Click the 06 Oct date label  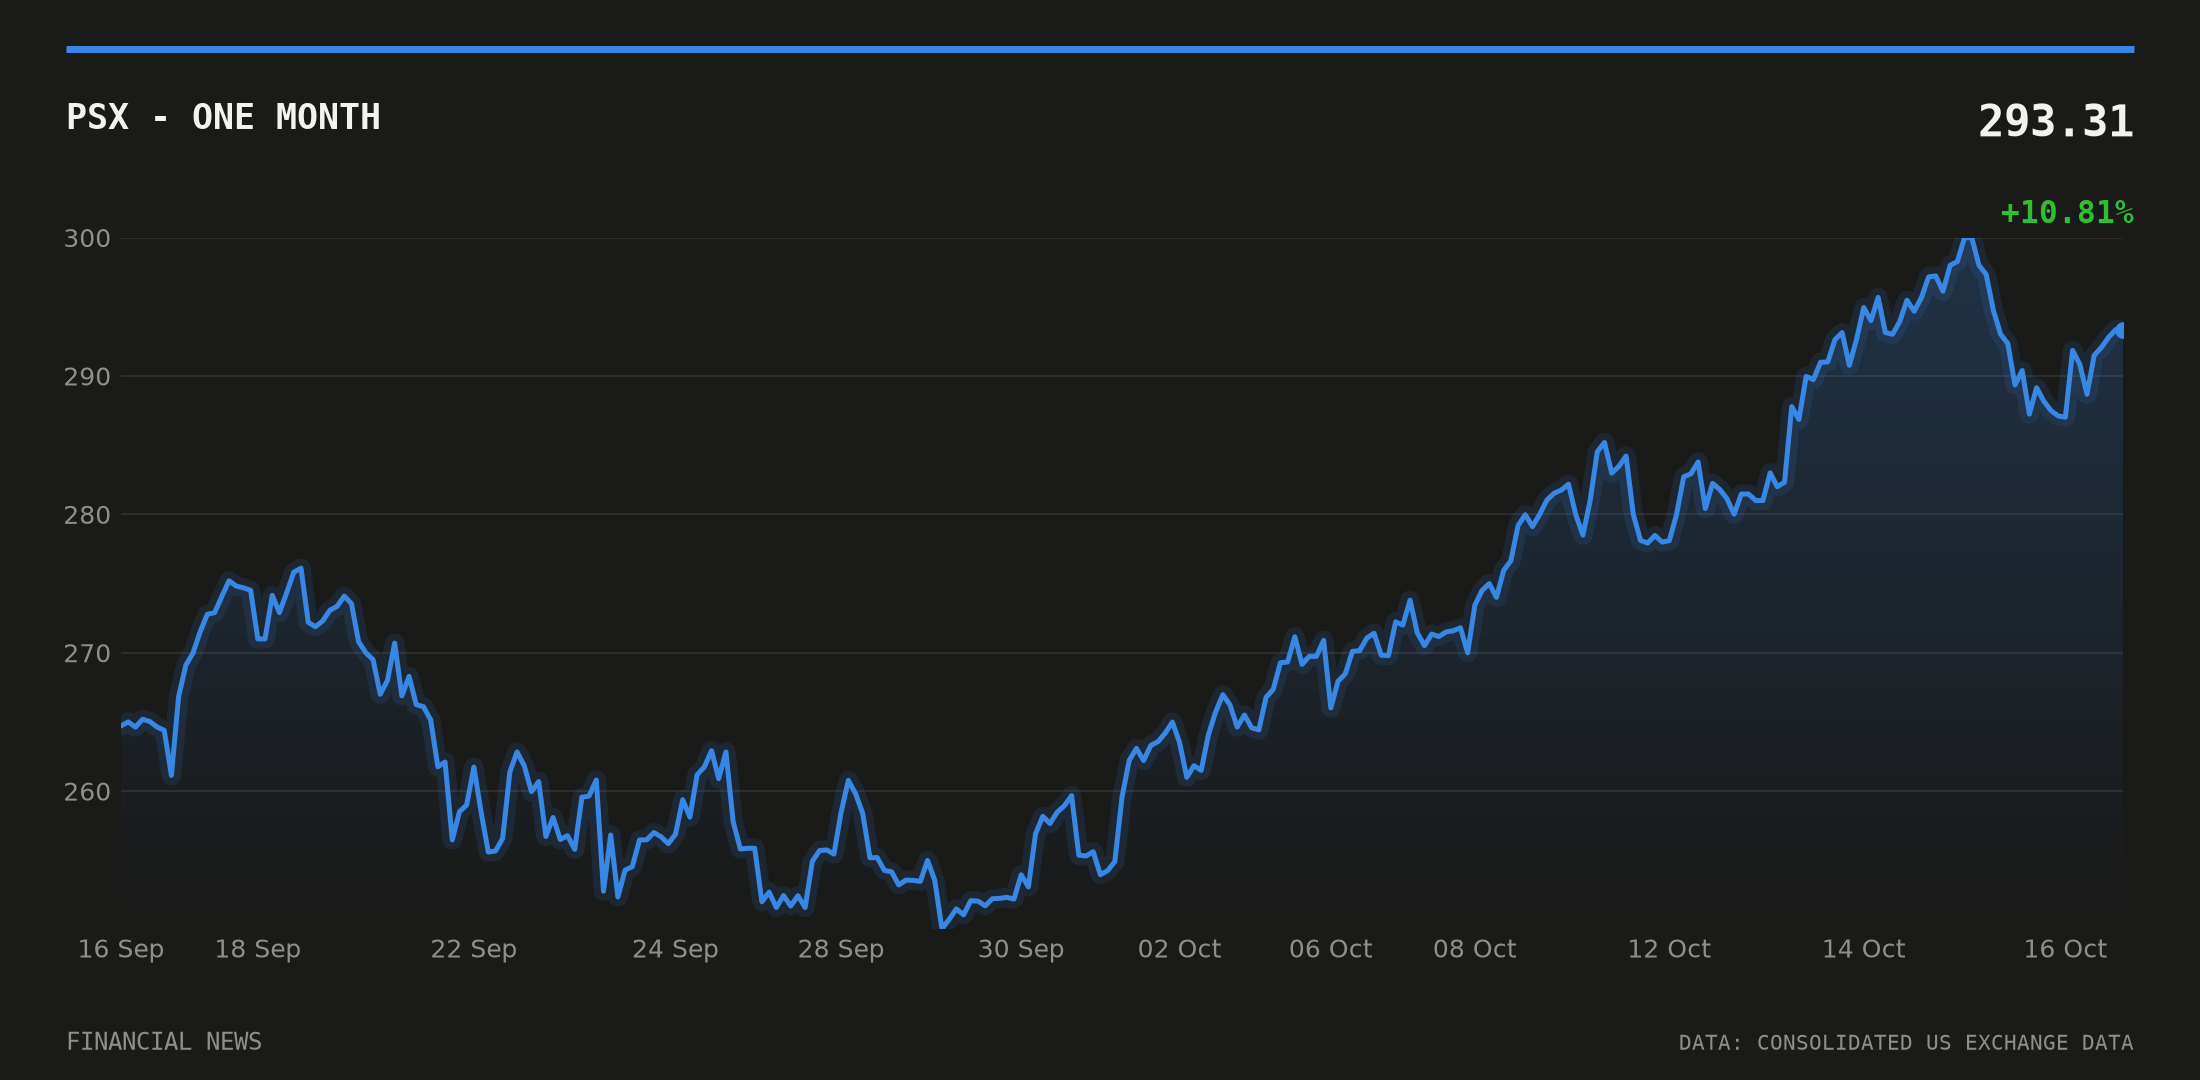(x=1331, y=949)
